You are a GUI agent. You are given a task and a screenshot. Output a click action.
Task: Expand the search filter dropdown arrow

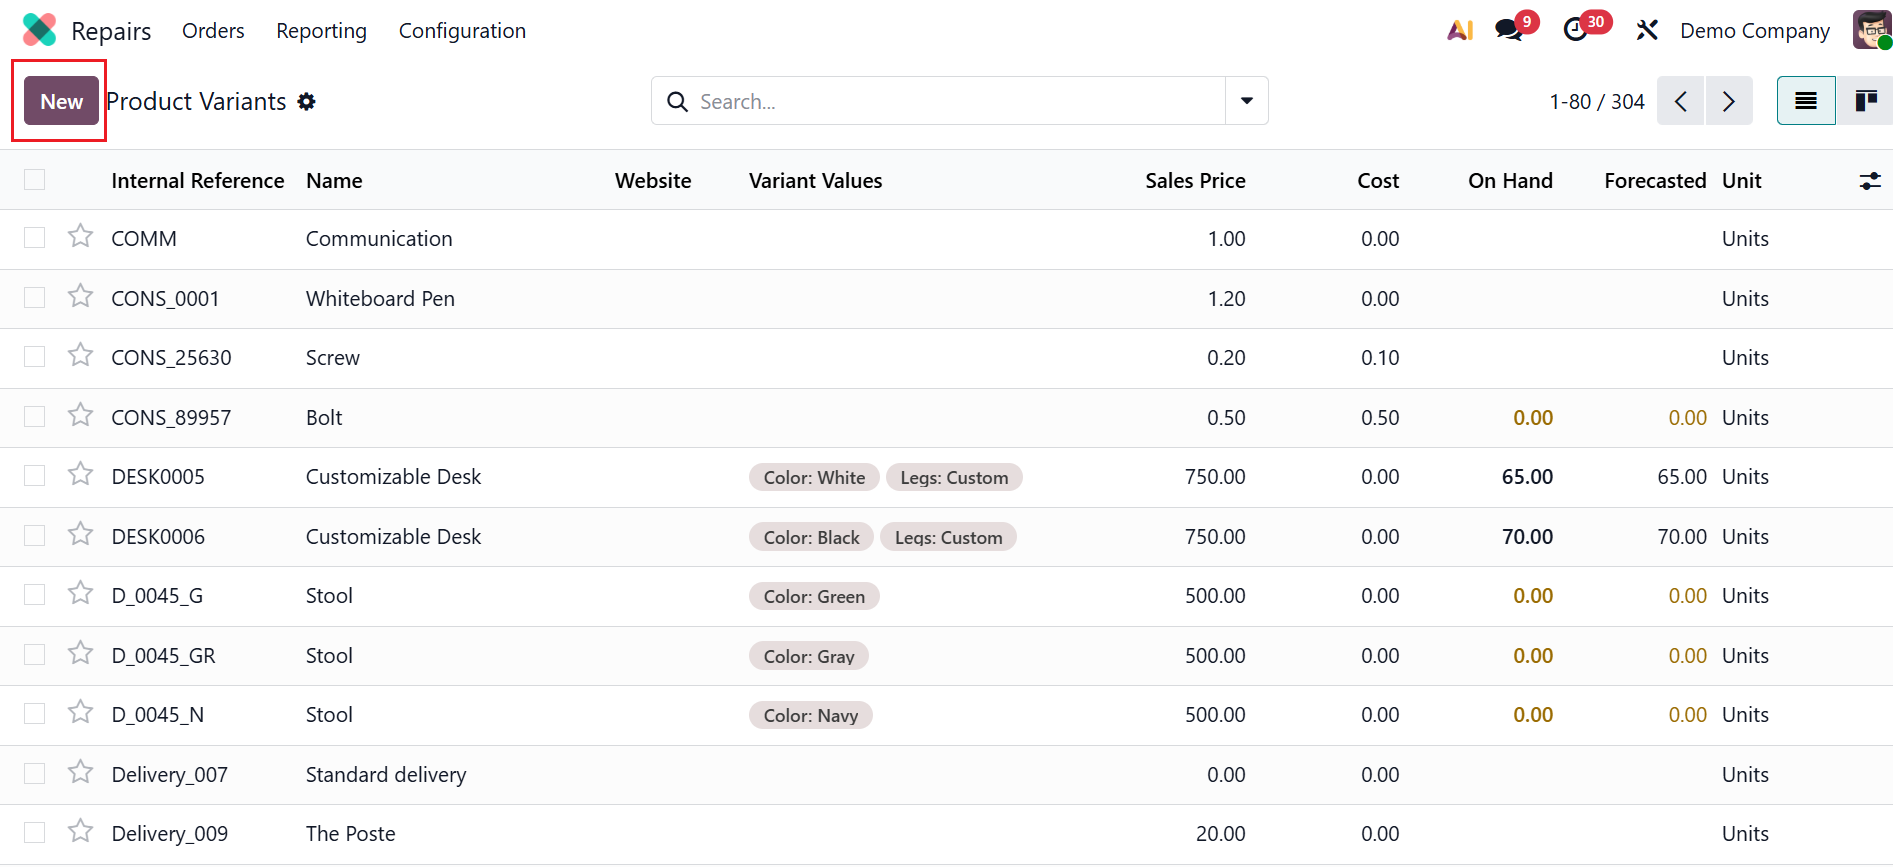click(1247, 101)
